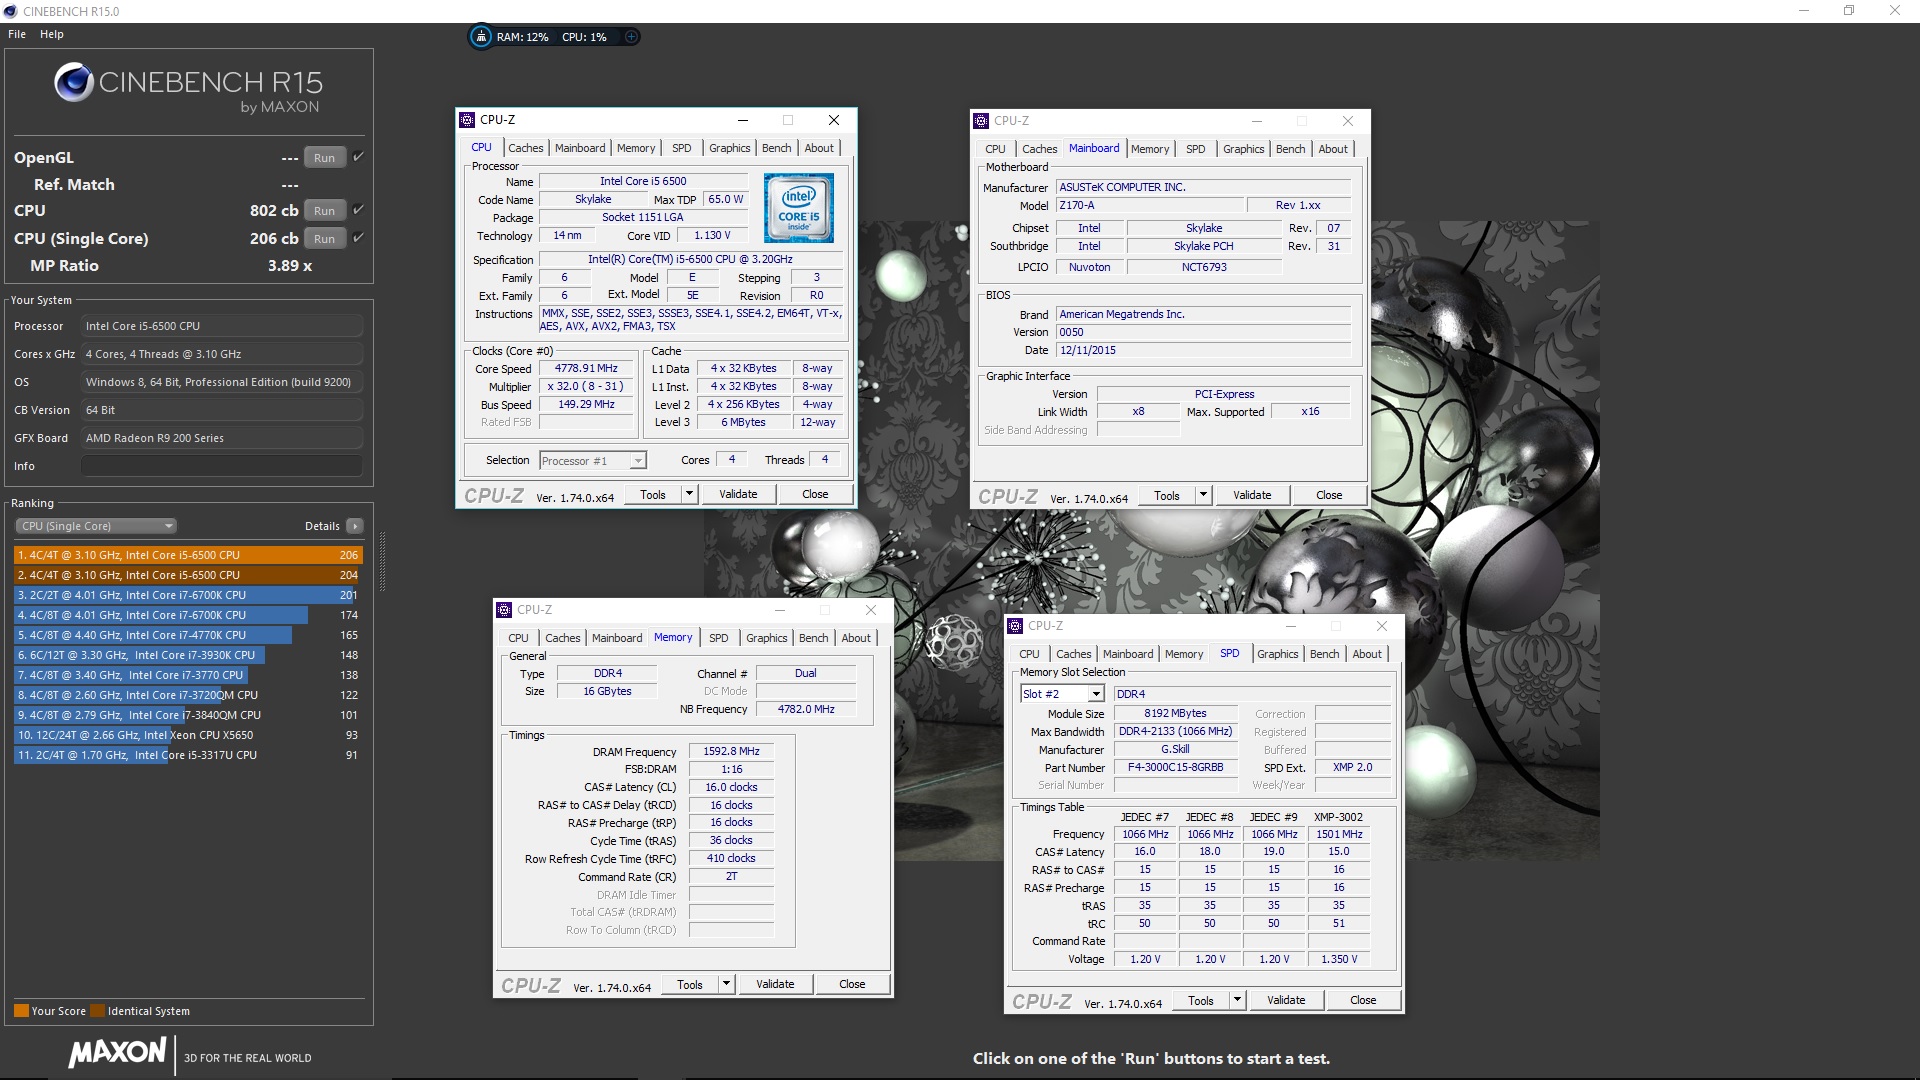Select ranking row 1 i5-6500 score 206
This screenshot has height=1080, width=1920.
pyautogui.click(x=188, y=555)
